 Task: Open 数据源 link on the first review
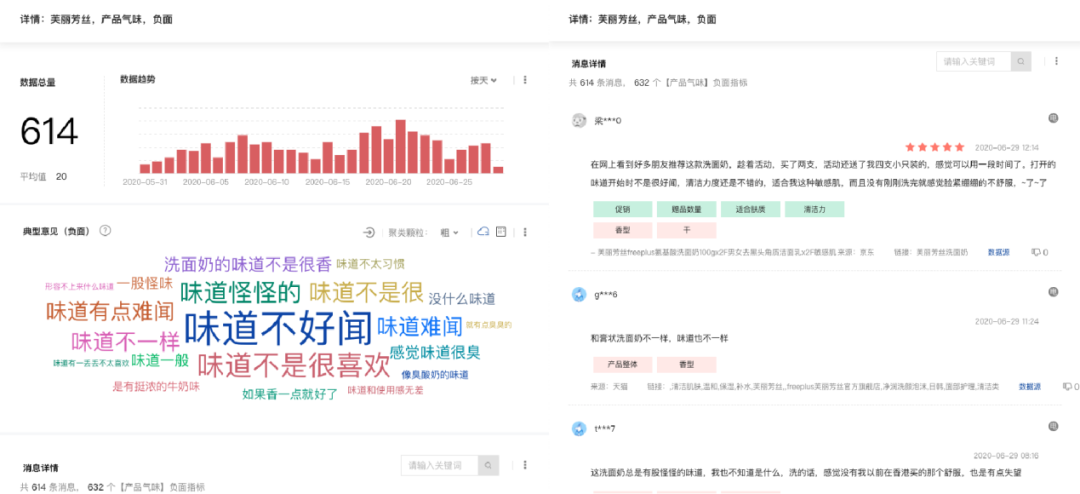(998, 252)
